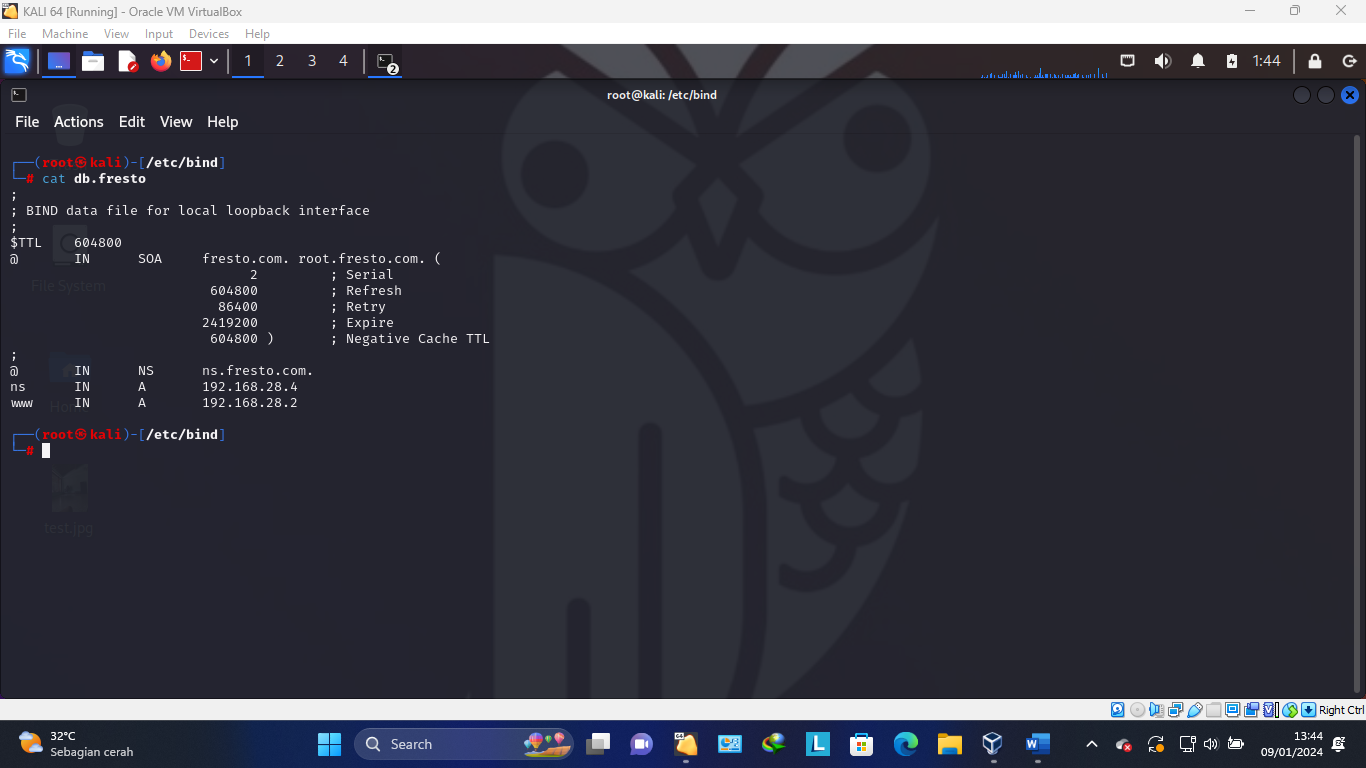
Task: Open Windows clock showing 13:44 09/01/2024
Action: (x=1294, y=744)
